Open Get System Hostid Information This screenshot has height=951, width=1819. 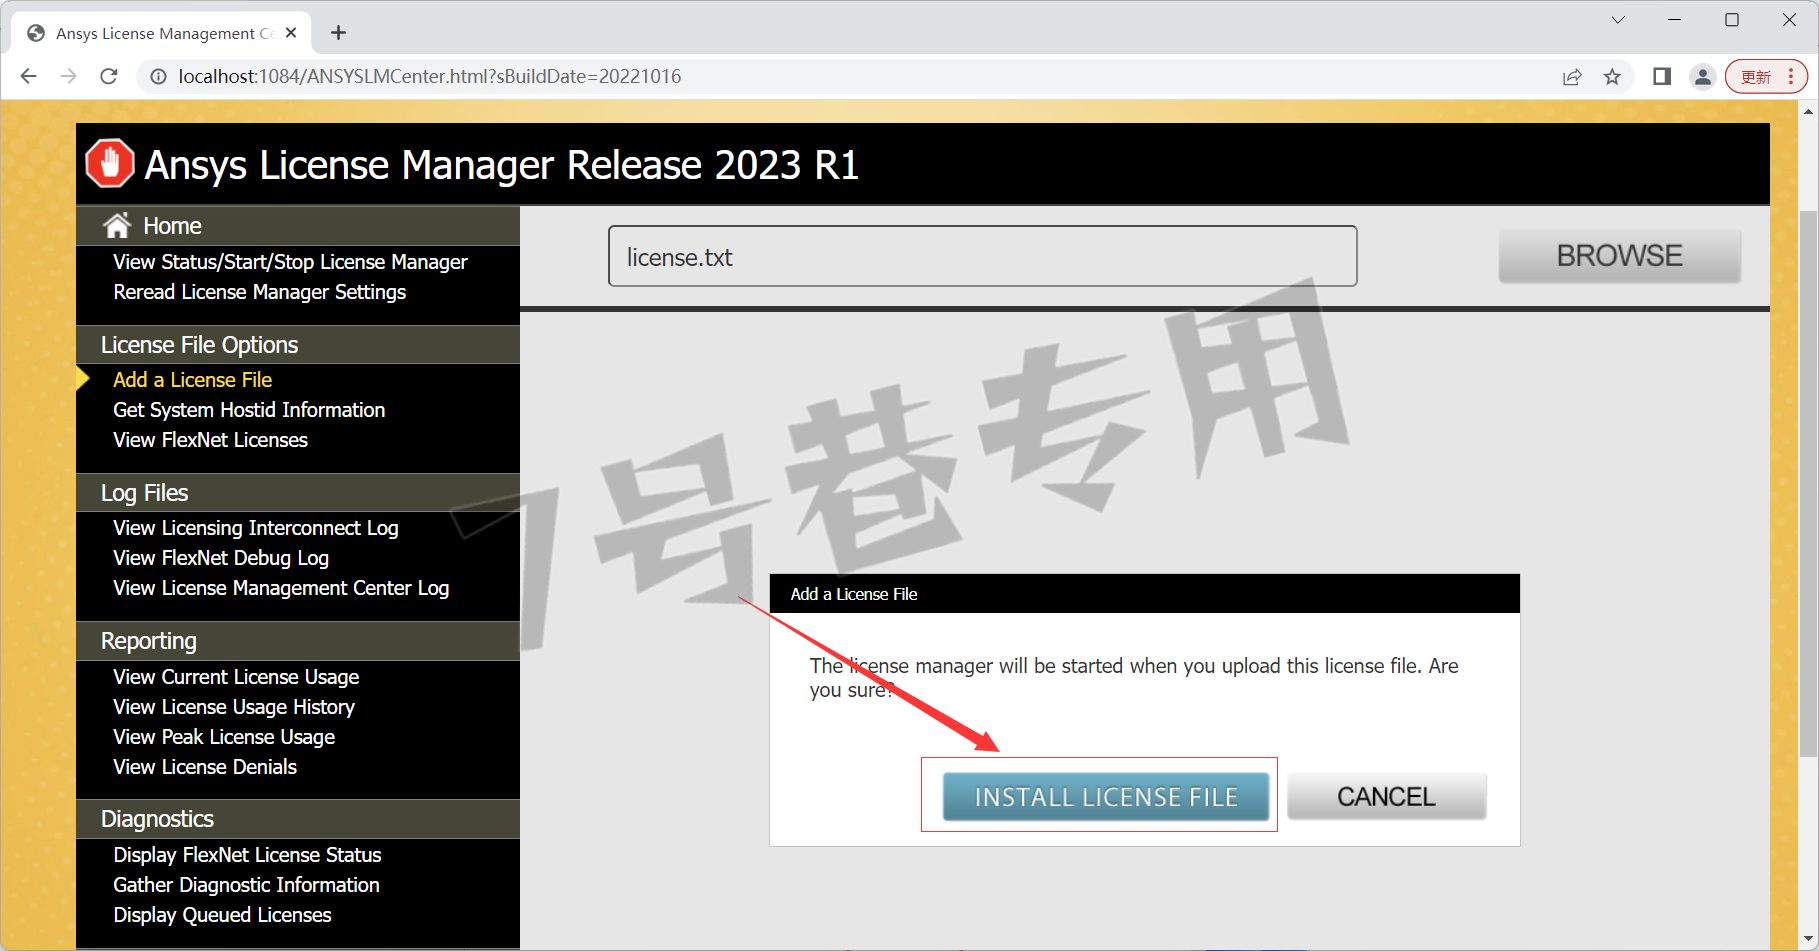coord(249,410)
